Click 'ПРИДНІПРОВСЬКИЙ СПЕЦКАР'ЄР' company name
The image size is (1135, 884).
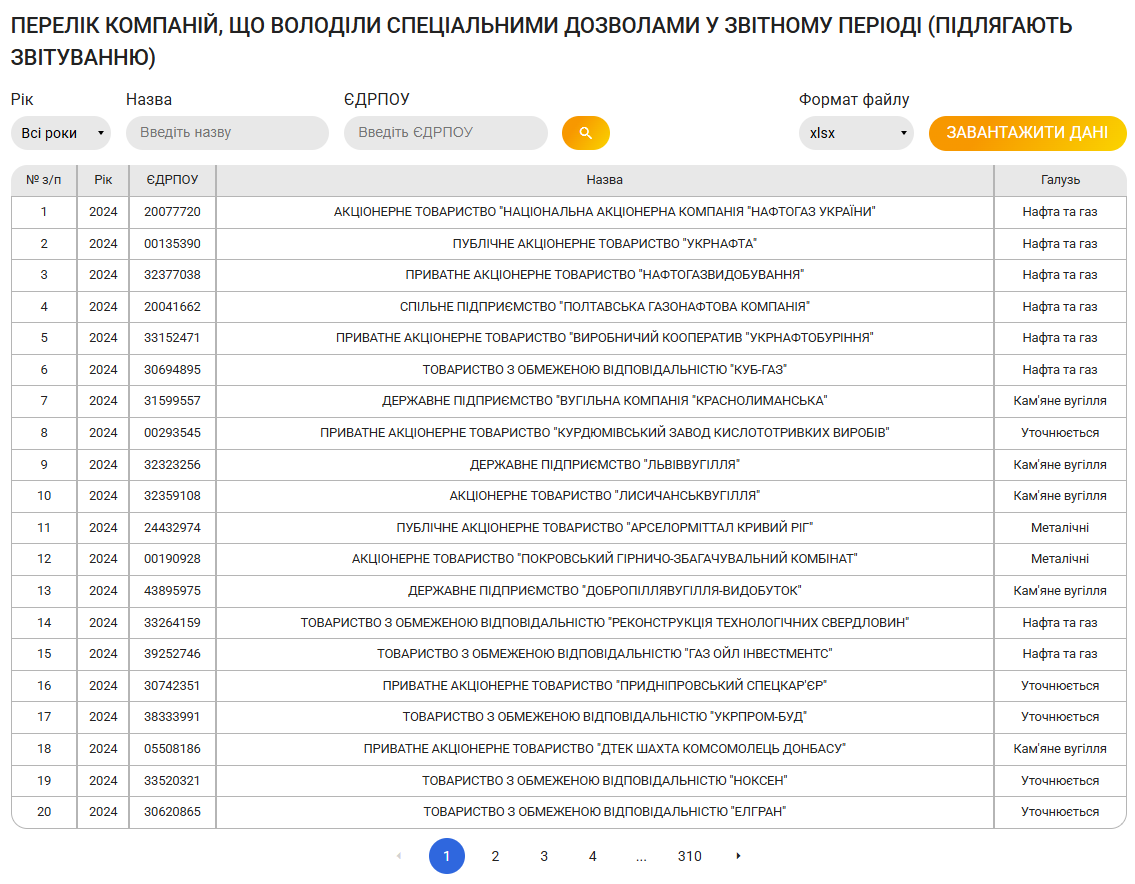[x=604, y=686]
